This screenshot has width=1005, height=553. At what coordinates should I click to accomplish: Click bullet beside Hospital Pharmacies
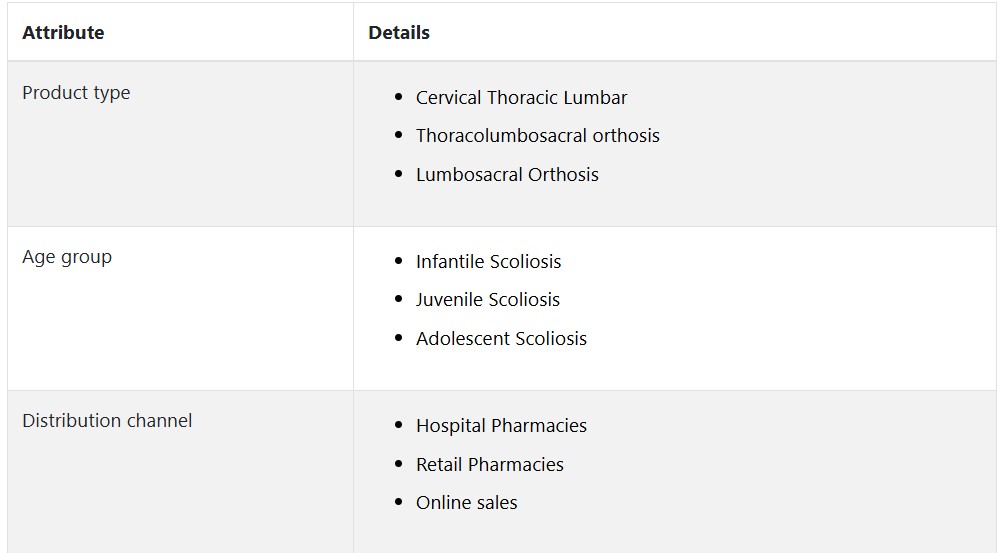coord(399,425)
